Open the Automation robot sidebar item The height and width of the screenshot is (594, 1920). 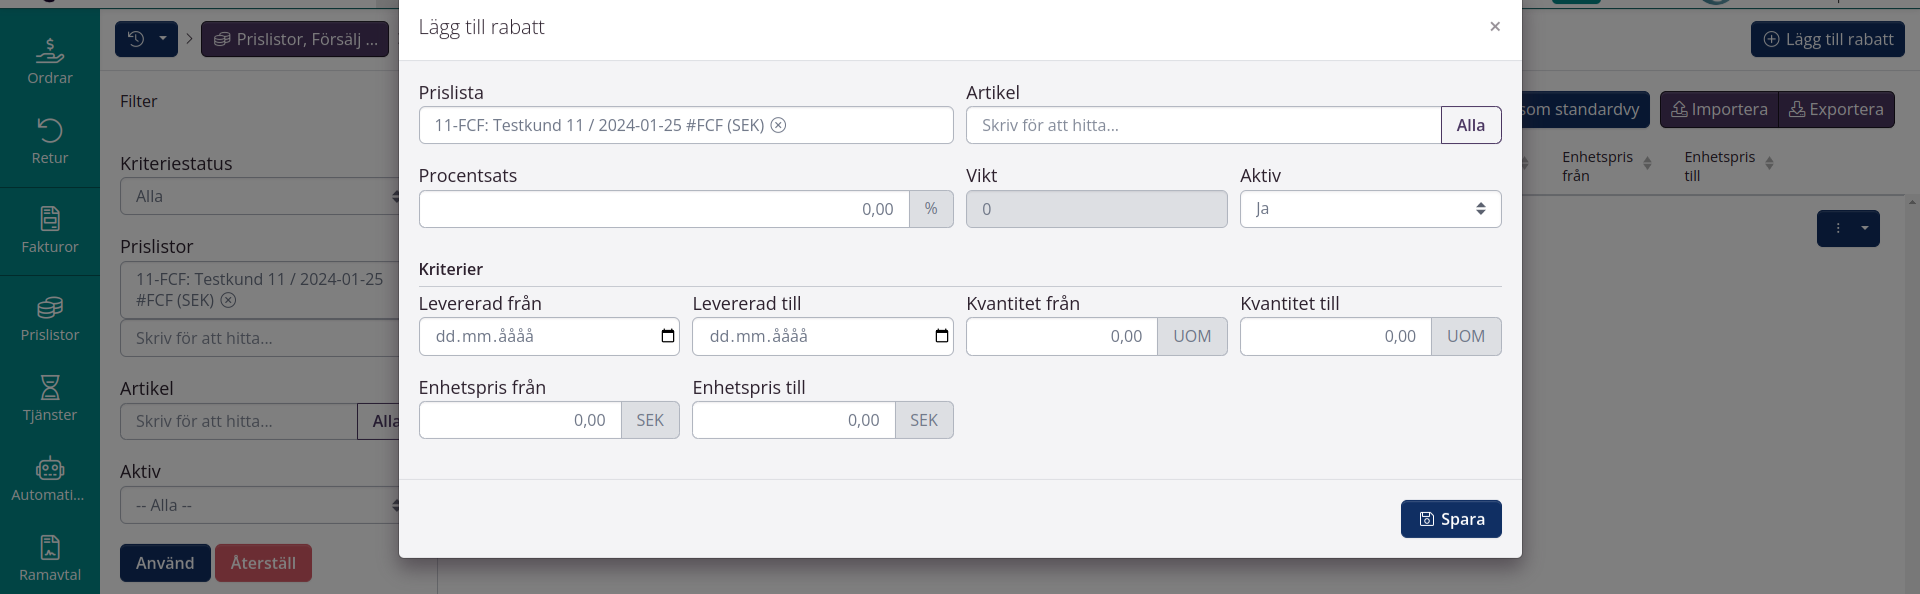tap(50, 478)
